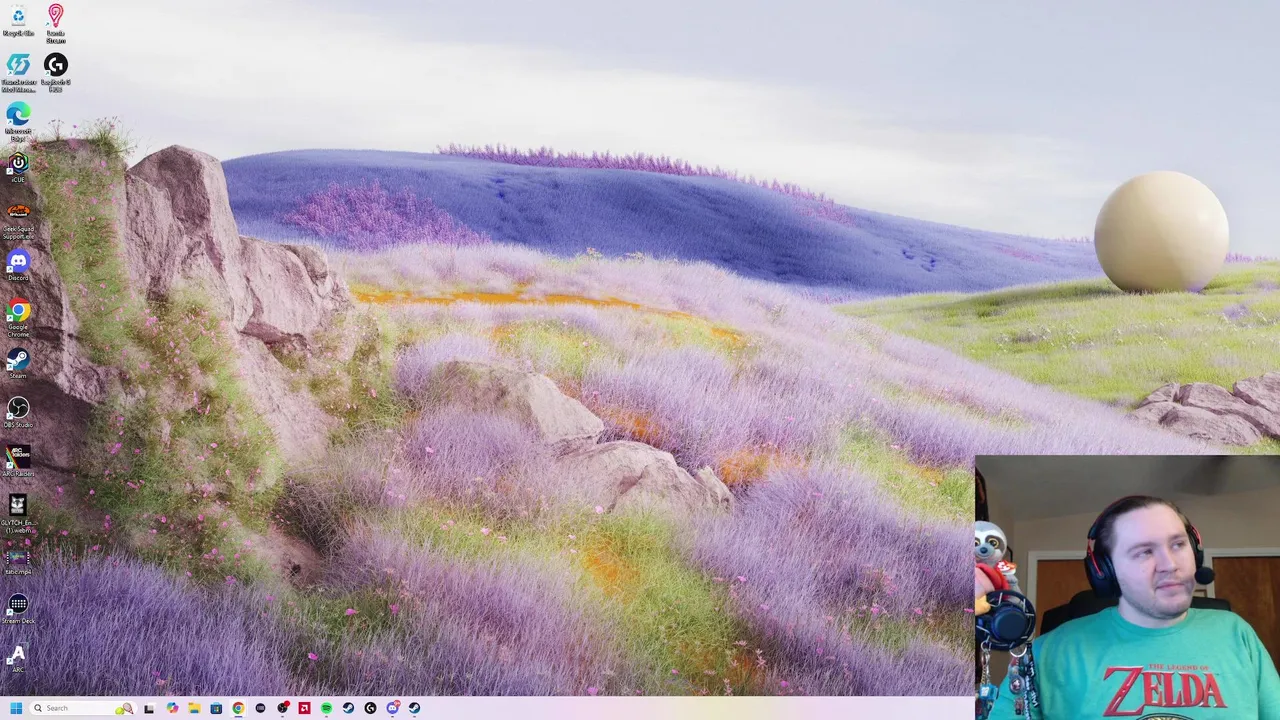Open the last Steam icon in the taskbar

coord(414,708)
